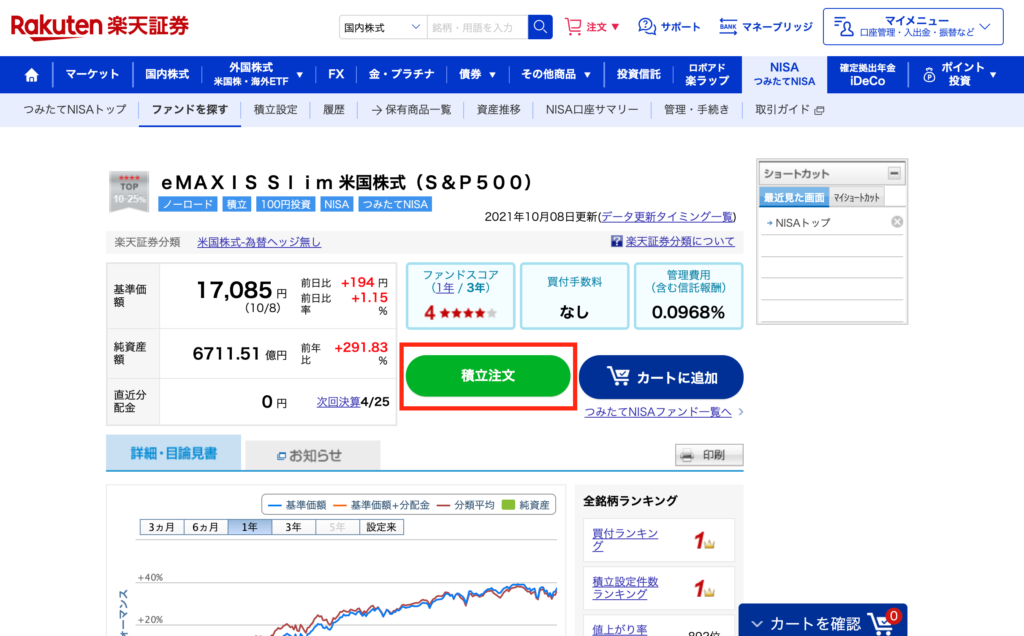
Task: Expand その他商品 dropdown menu
Action: coord(556,74)
